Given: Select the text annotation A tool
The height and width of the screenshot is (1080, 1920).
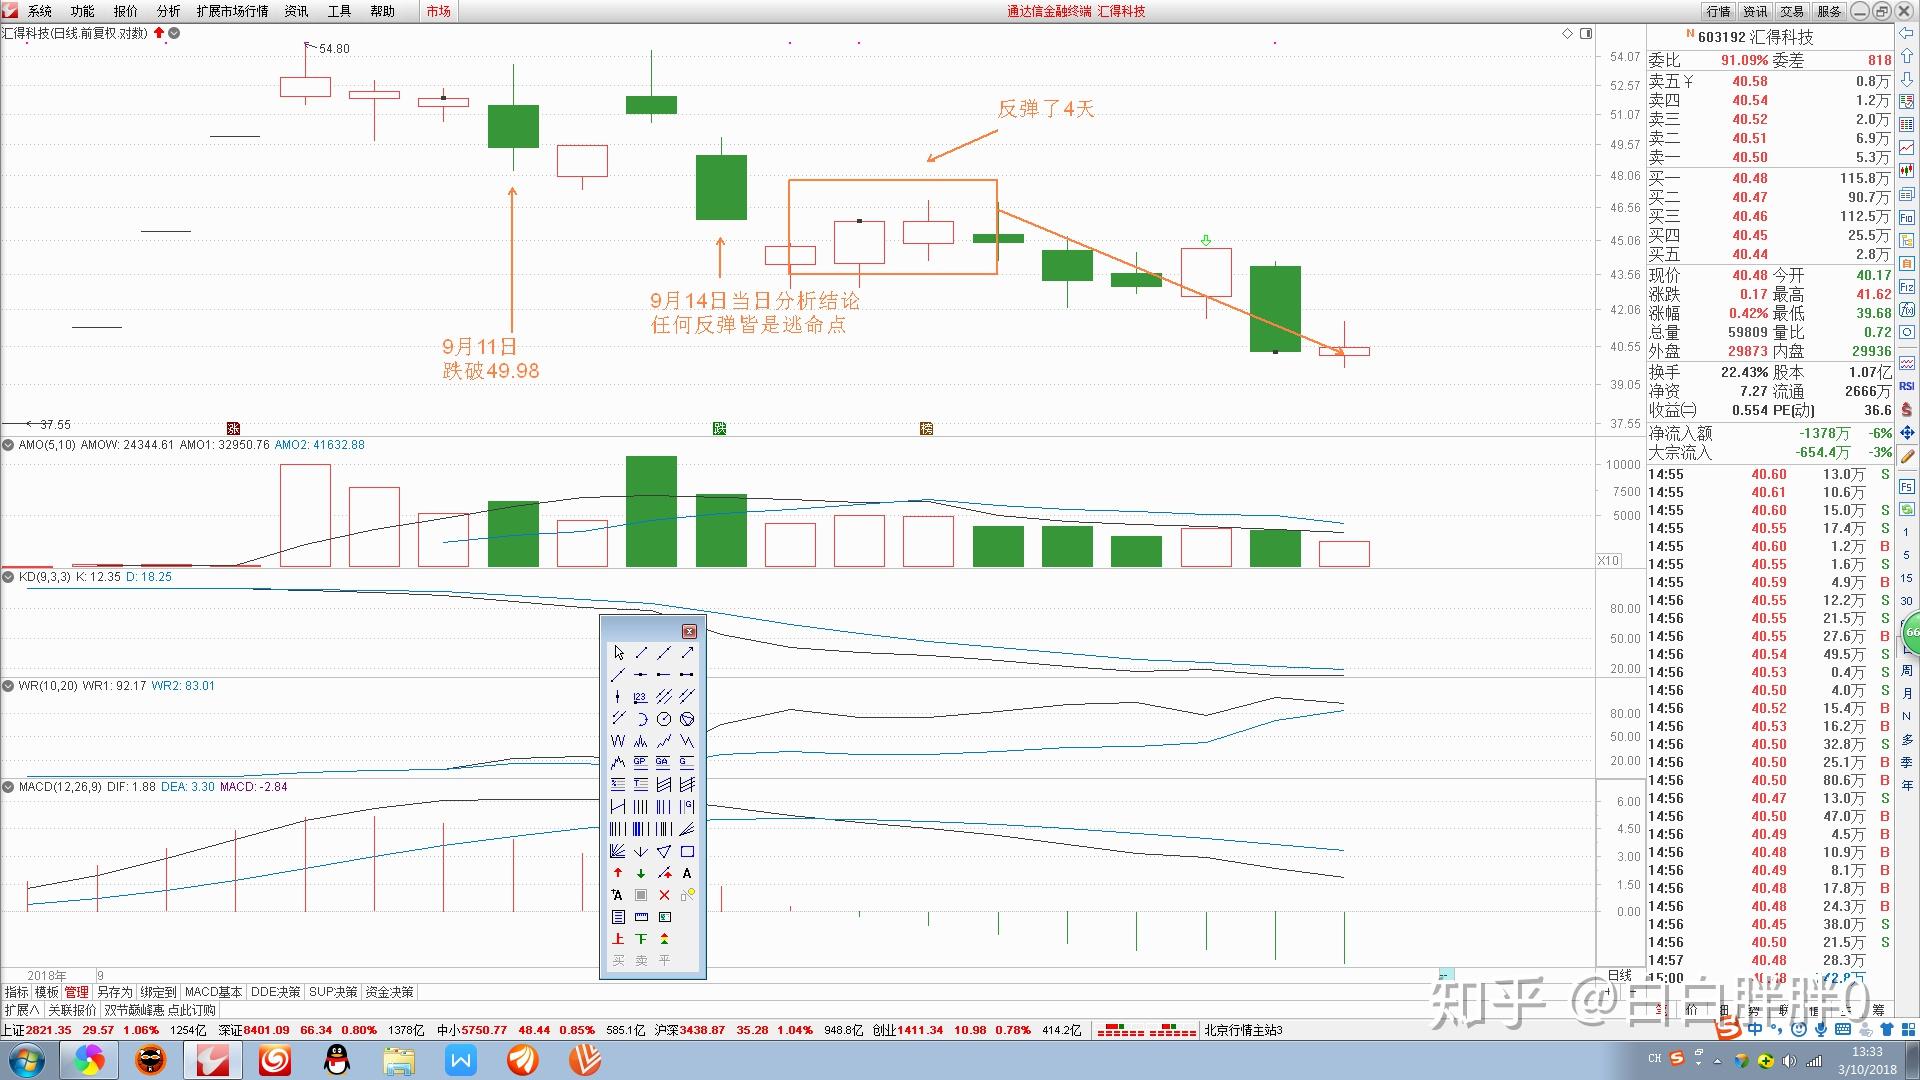Looking at the screenshot, I should [x=687, y=874].
